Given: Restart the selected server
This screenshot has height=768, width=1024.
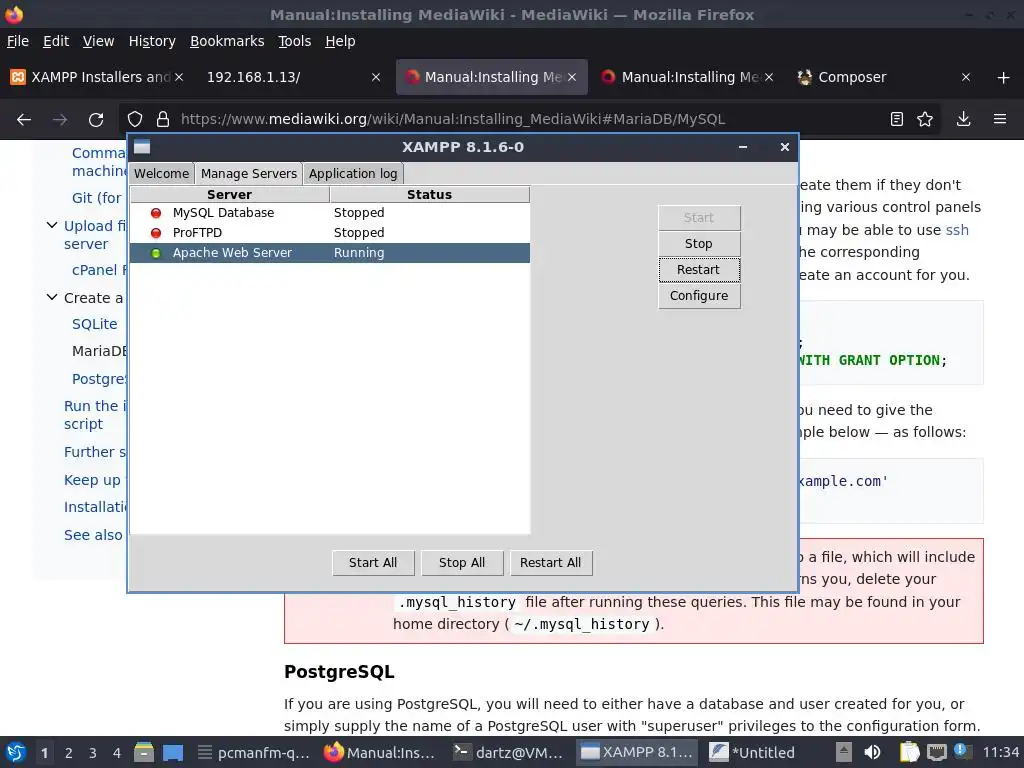Looking at the screenshot, I should click(699, 270).
